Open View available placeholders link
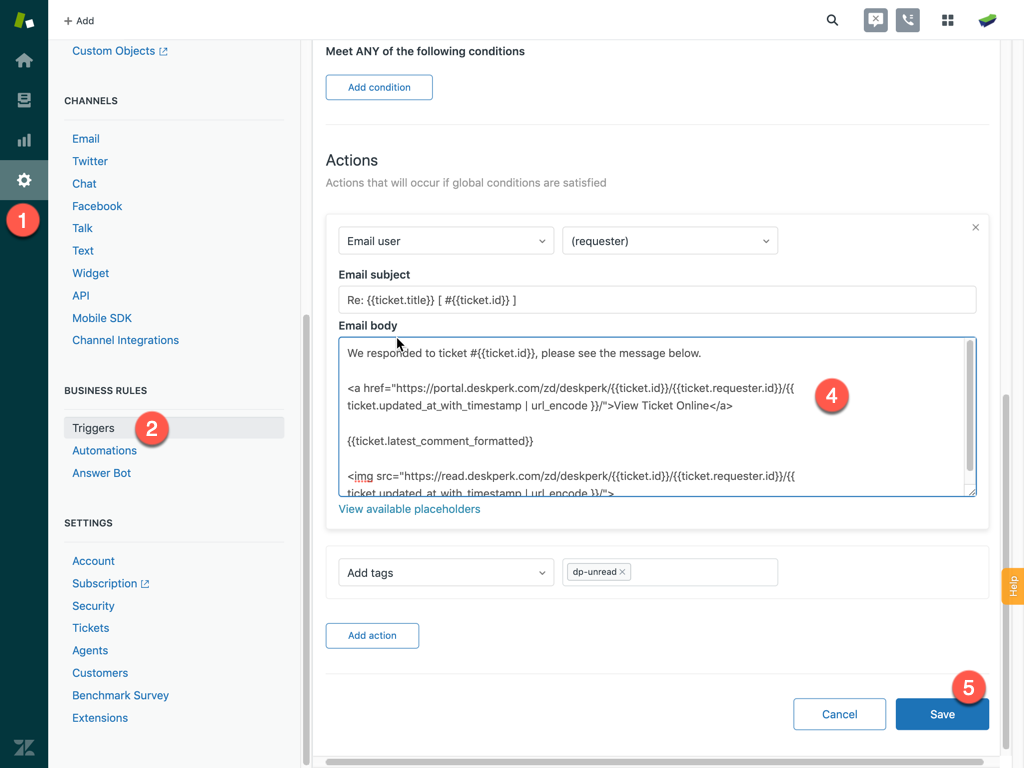 (409, 509)
